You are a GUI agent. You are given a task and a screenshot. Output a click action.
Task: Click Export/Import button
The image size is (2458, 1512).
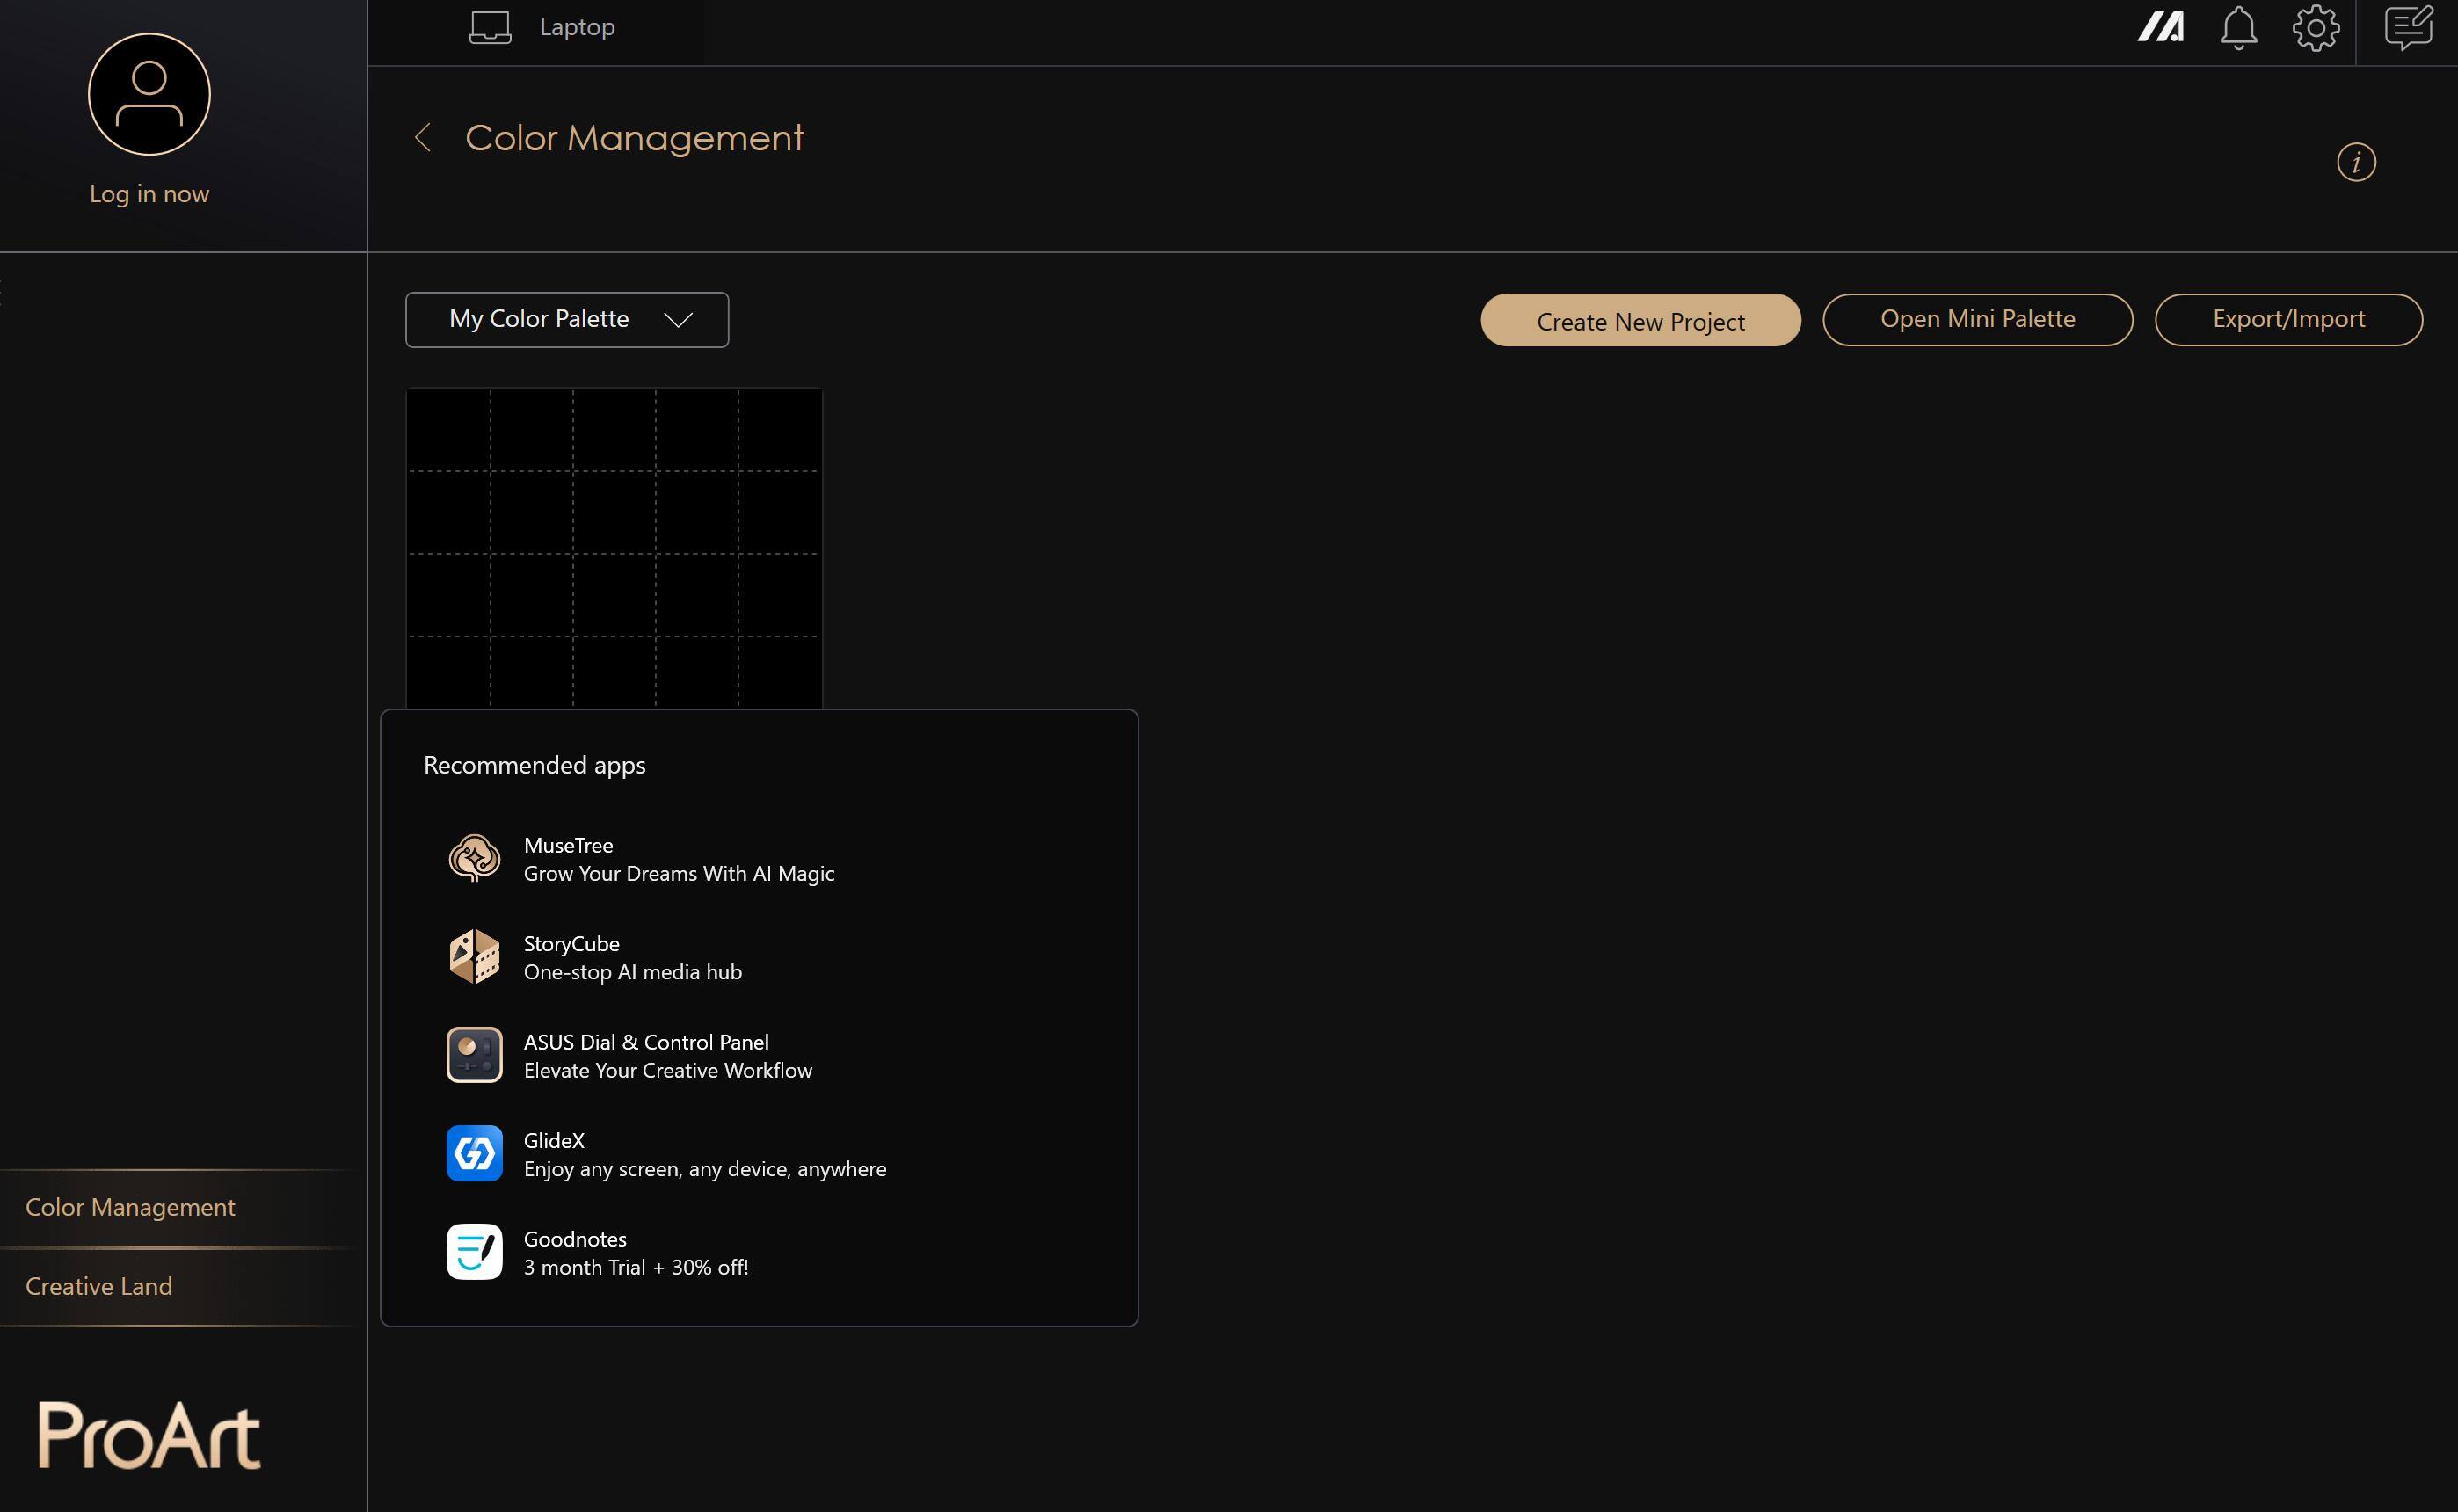click(x=2288, y=320)
